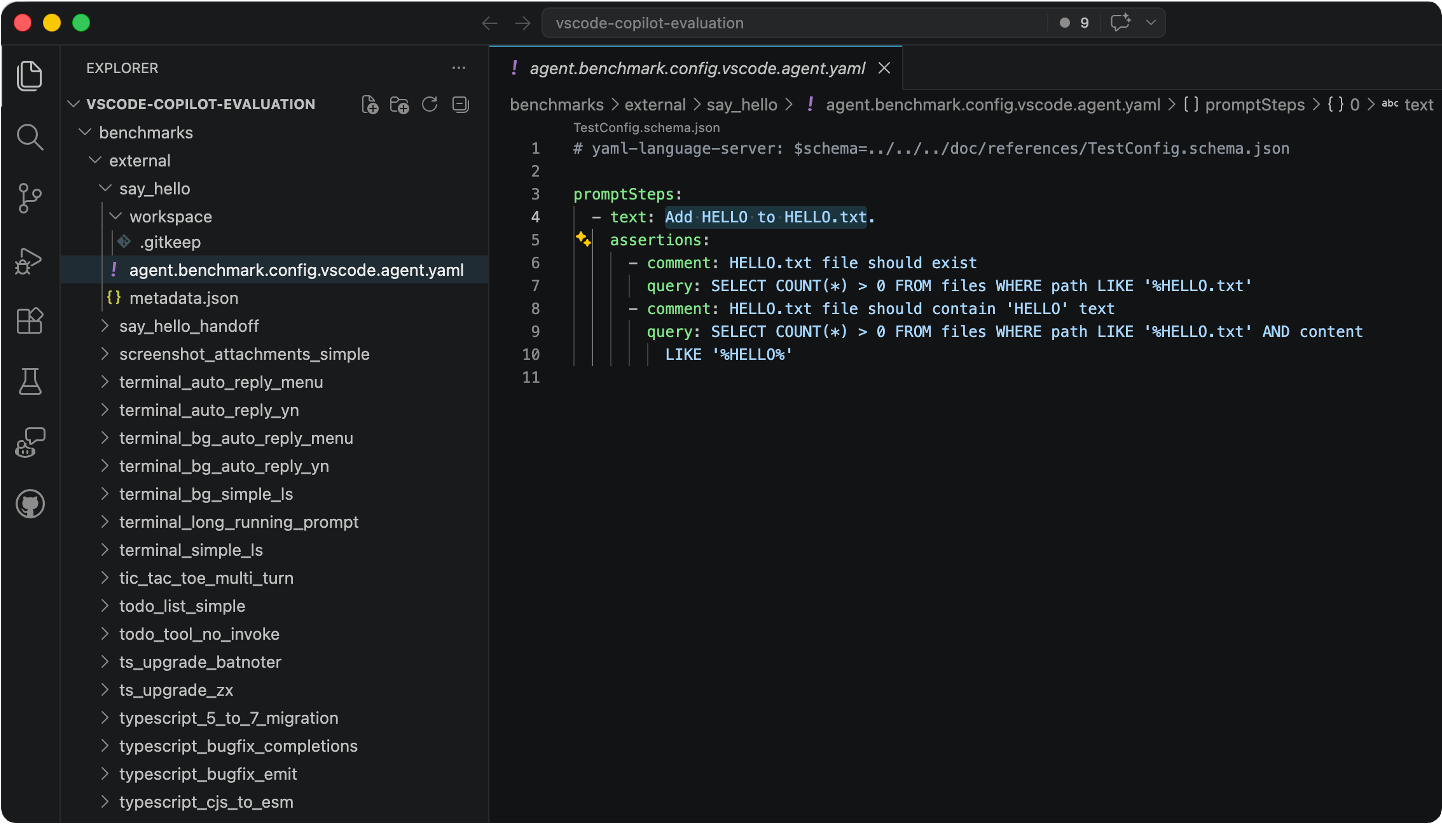Open the TestConfig.schema.json code lens link
This screenshot has height=824, width=1442.
647,128
